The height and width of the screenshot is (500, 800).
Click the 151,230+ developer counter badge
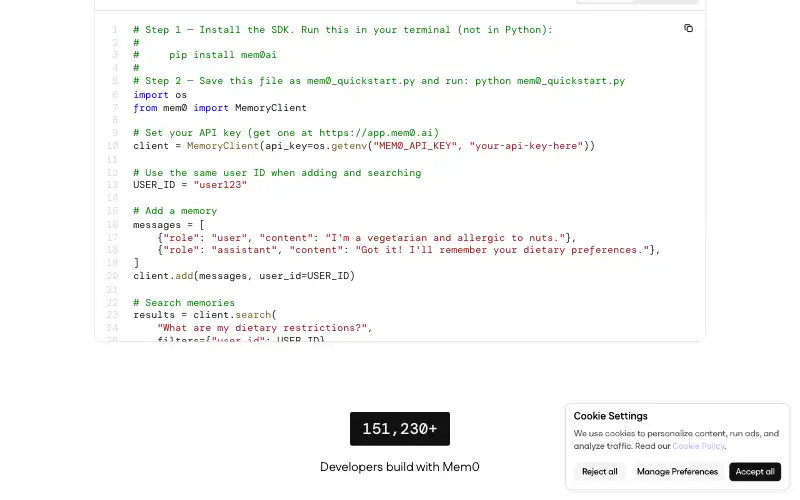(399, 429)
